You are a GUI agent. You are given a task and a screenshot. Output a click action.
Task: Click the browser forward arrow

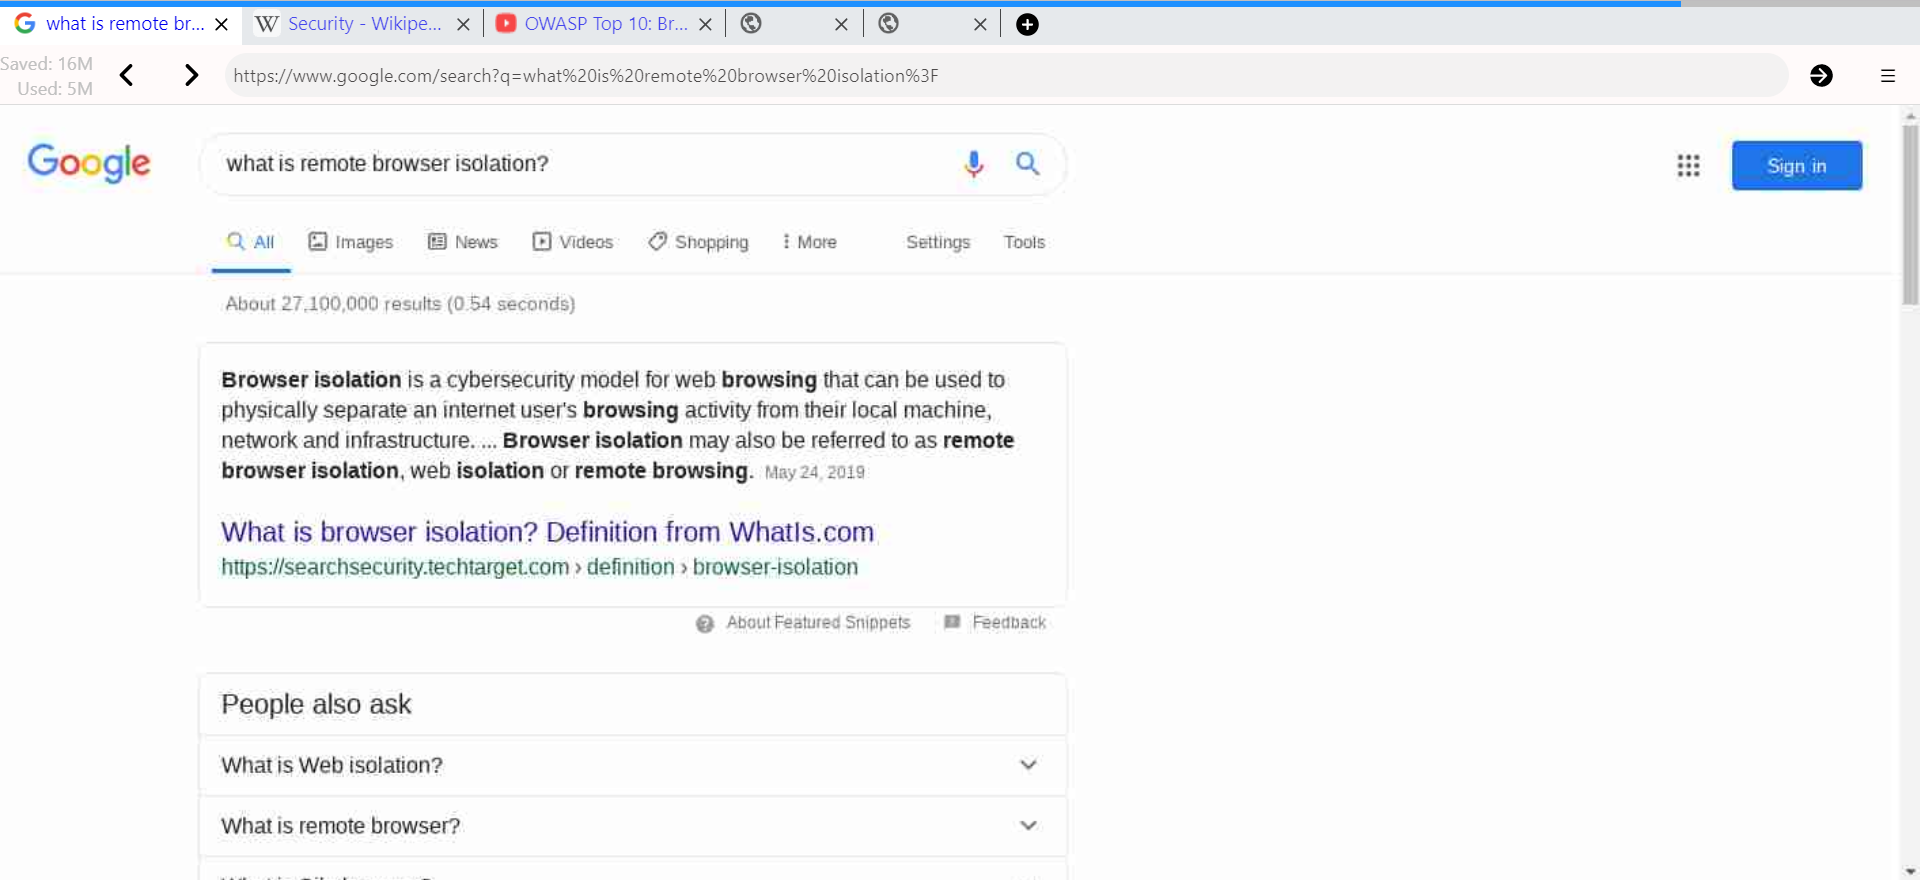[191, 75]
